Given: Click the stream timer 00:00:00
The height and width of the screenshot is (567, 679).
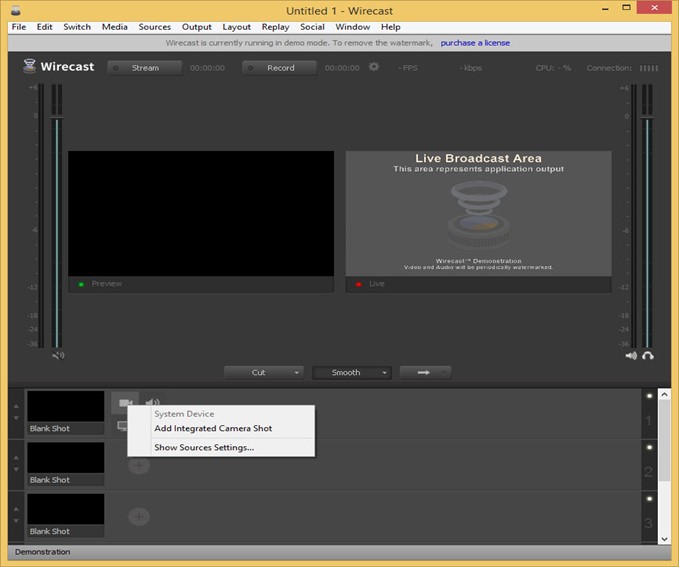Looking at the screenshot, I should pyautogui.click(x=207, y=68).
